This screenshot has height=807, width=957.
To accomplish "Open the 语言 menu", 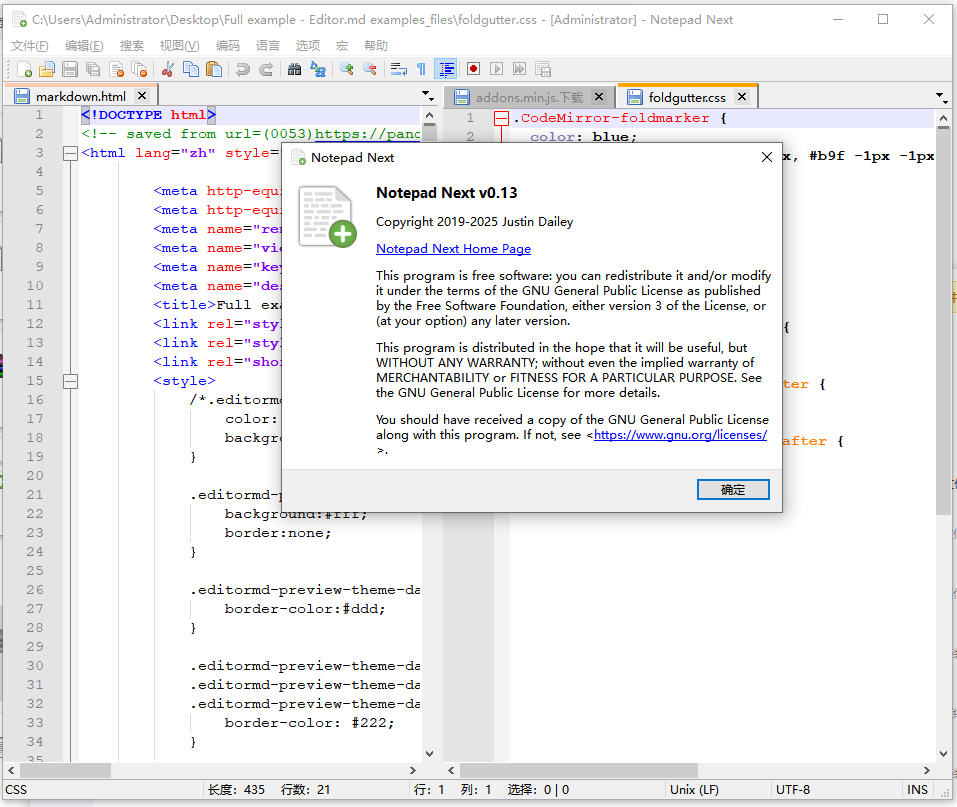I will click(x=268, y=45).
